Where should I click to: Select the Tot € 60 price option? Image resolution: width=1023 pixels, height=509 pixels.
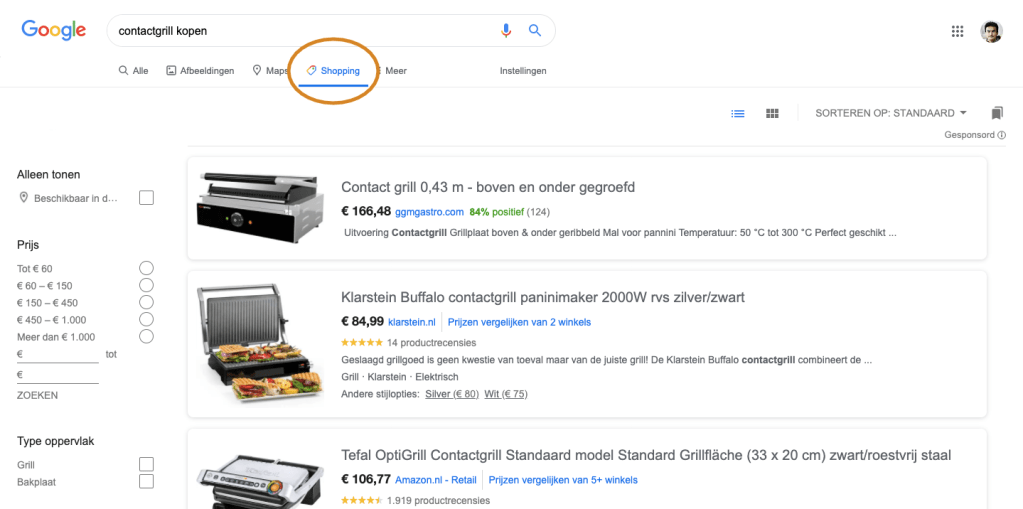click(146, 268)
